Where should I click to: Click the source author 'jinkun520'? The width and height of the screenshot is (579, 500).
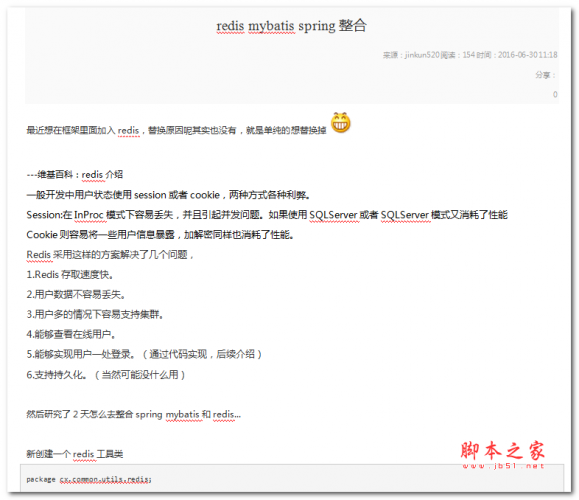(x=422, y=55)
